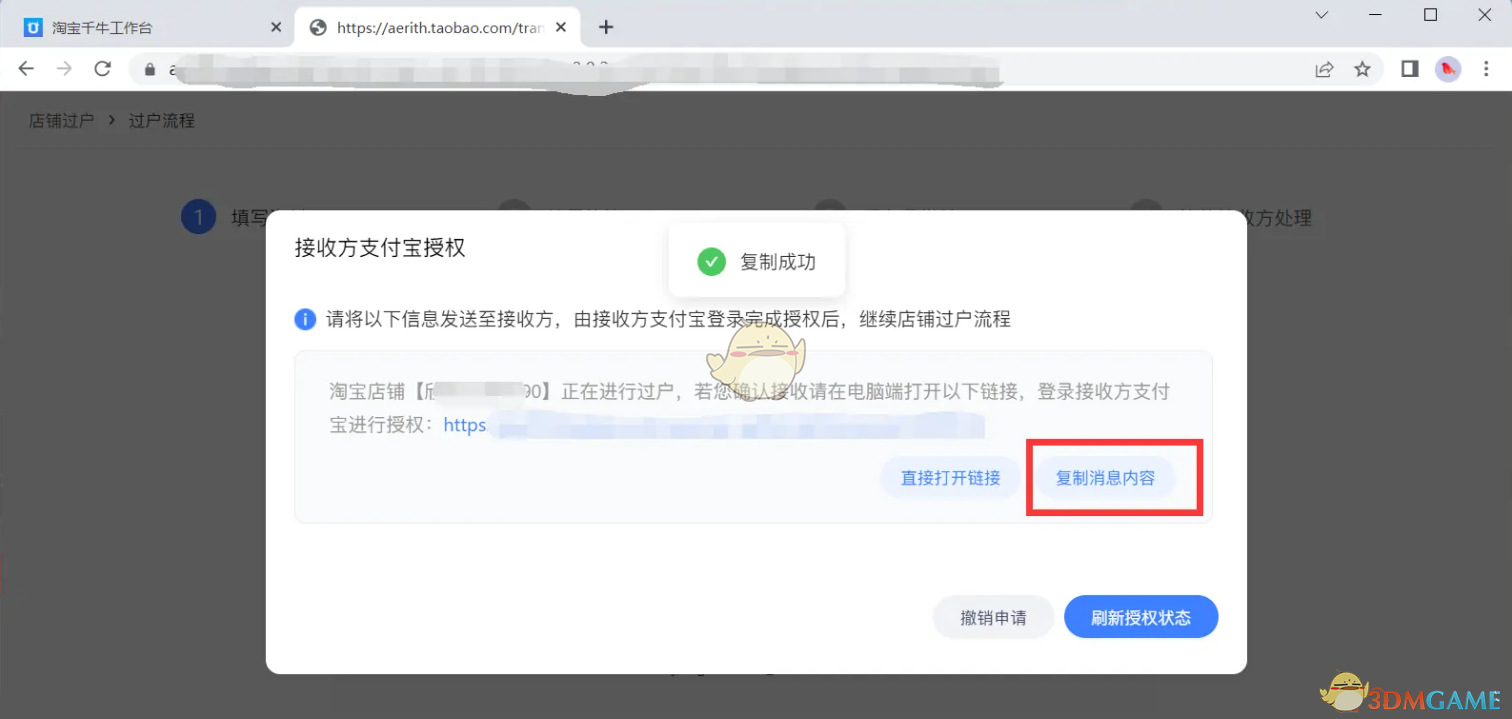Open the https authorization link
Screen dimensions: 1512x719
714,426
